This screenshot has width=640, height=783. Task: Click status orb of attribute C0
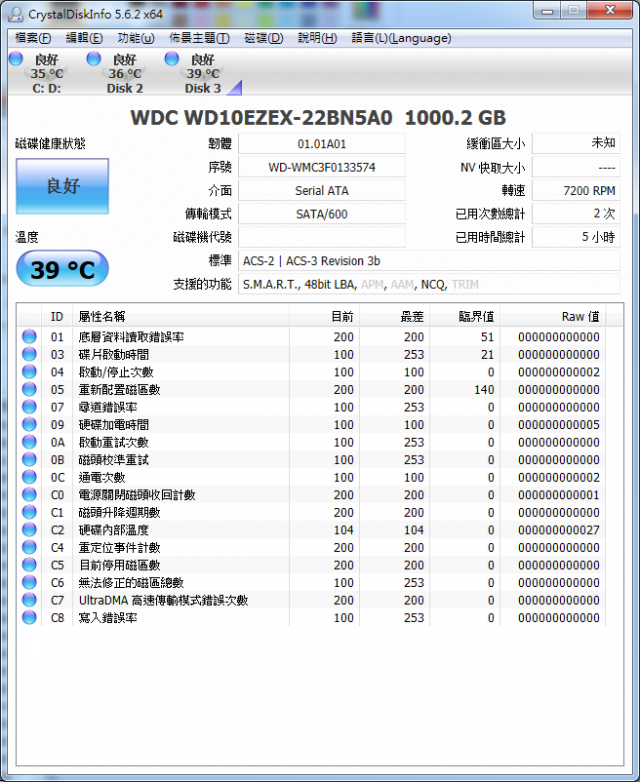click(29, 494)
